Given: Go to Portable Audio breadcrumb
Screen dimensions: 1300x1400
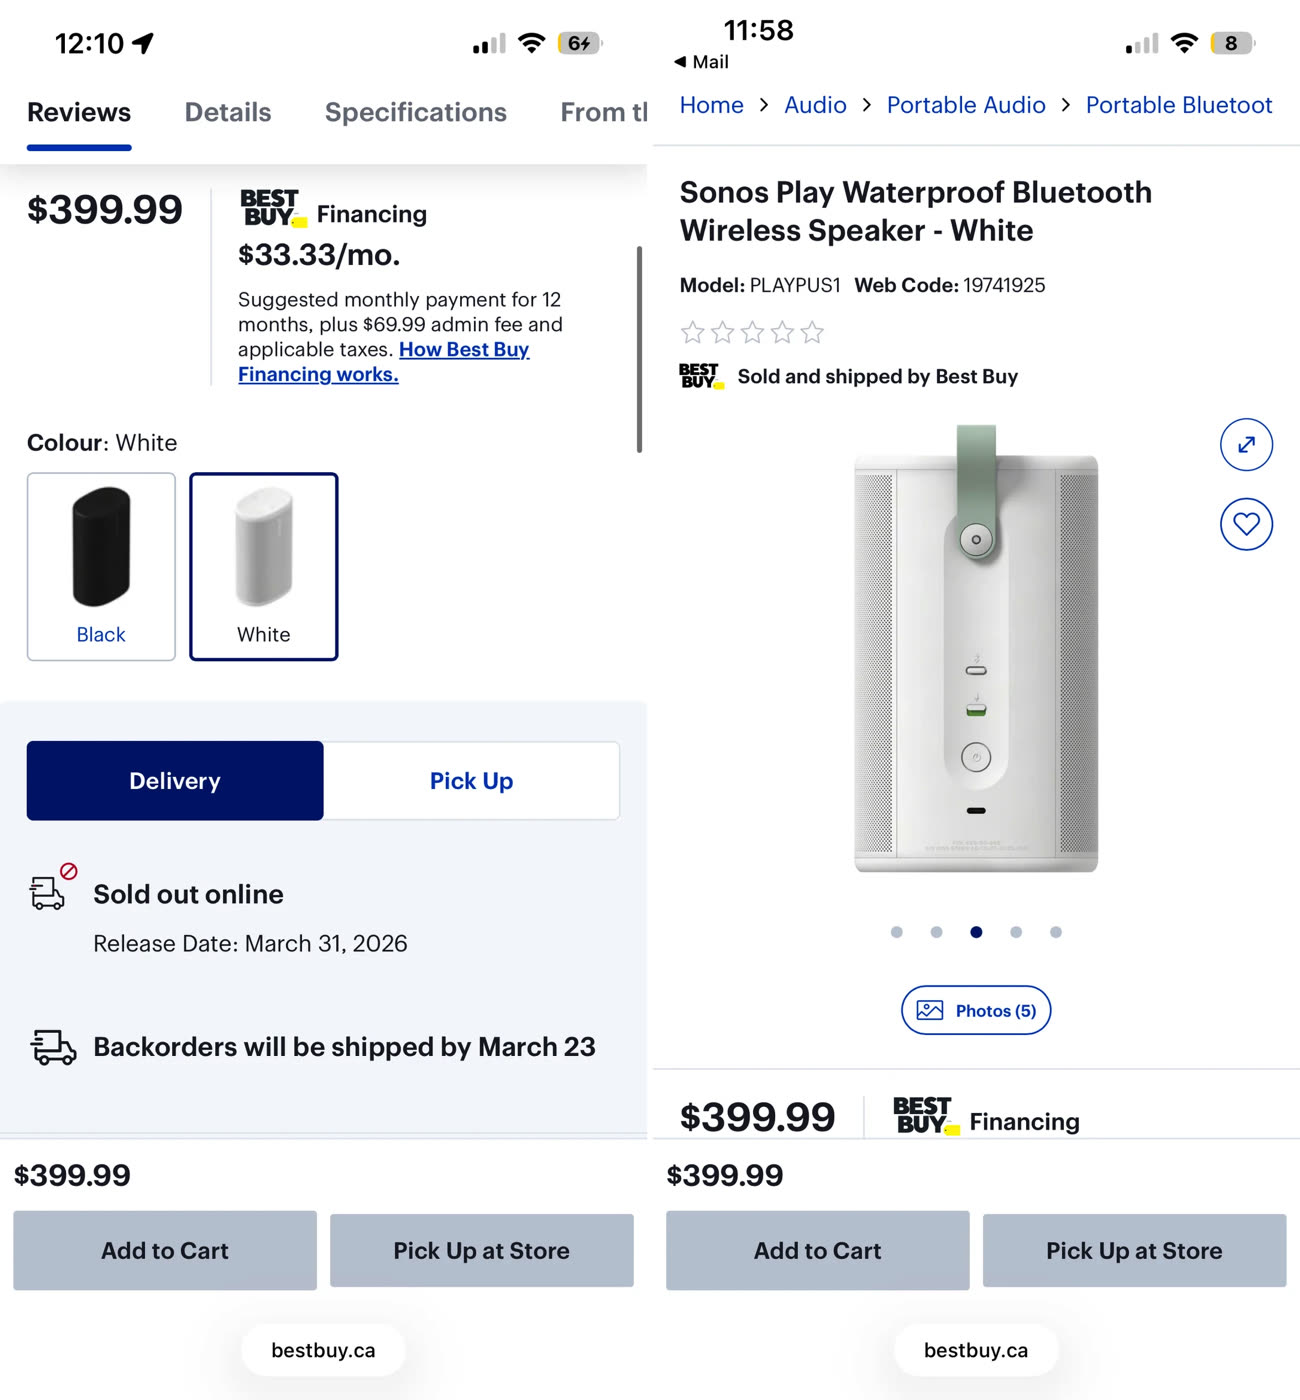Looking at the screenshot, I should (x=966, y=105).
